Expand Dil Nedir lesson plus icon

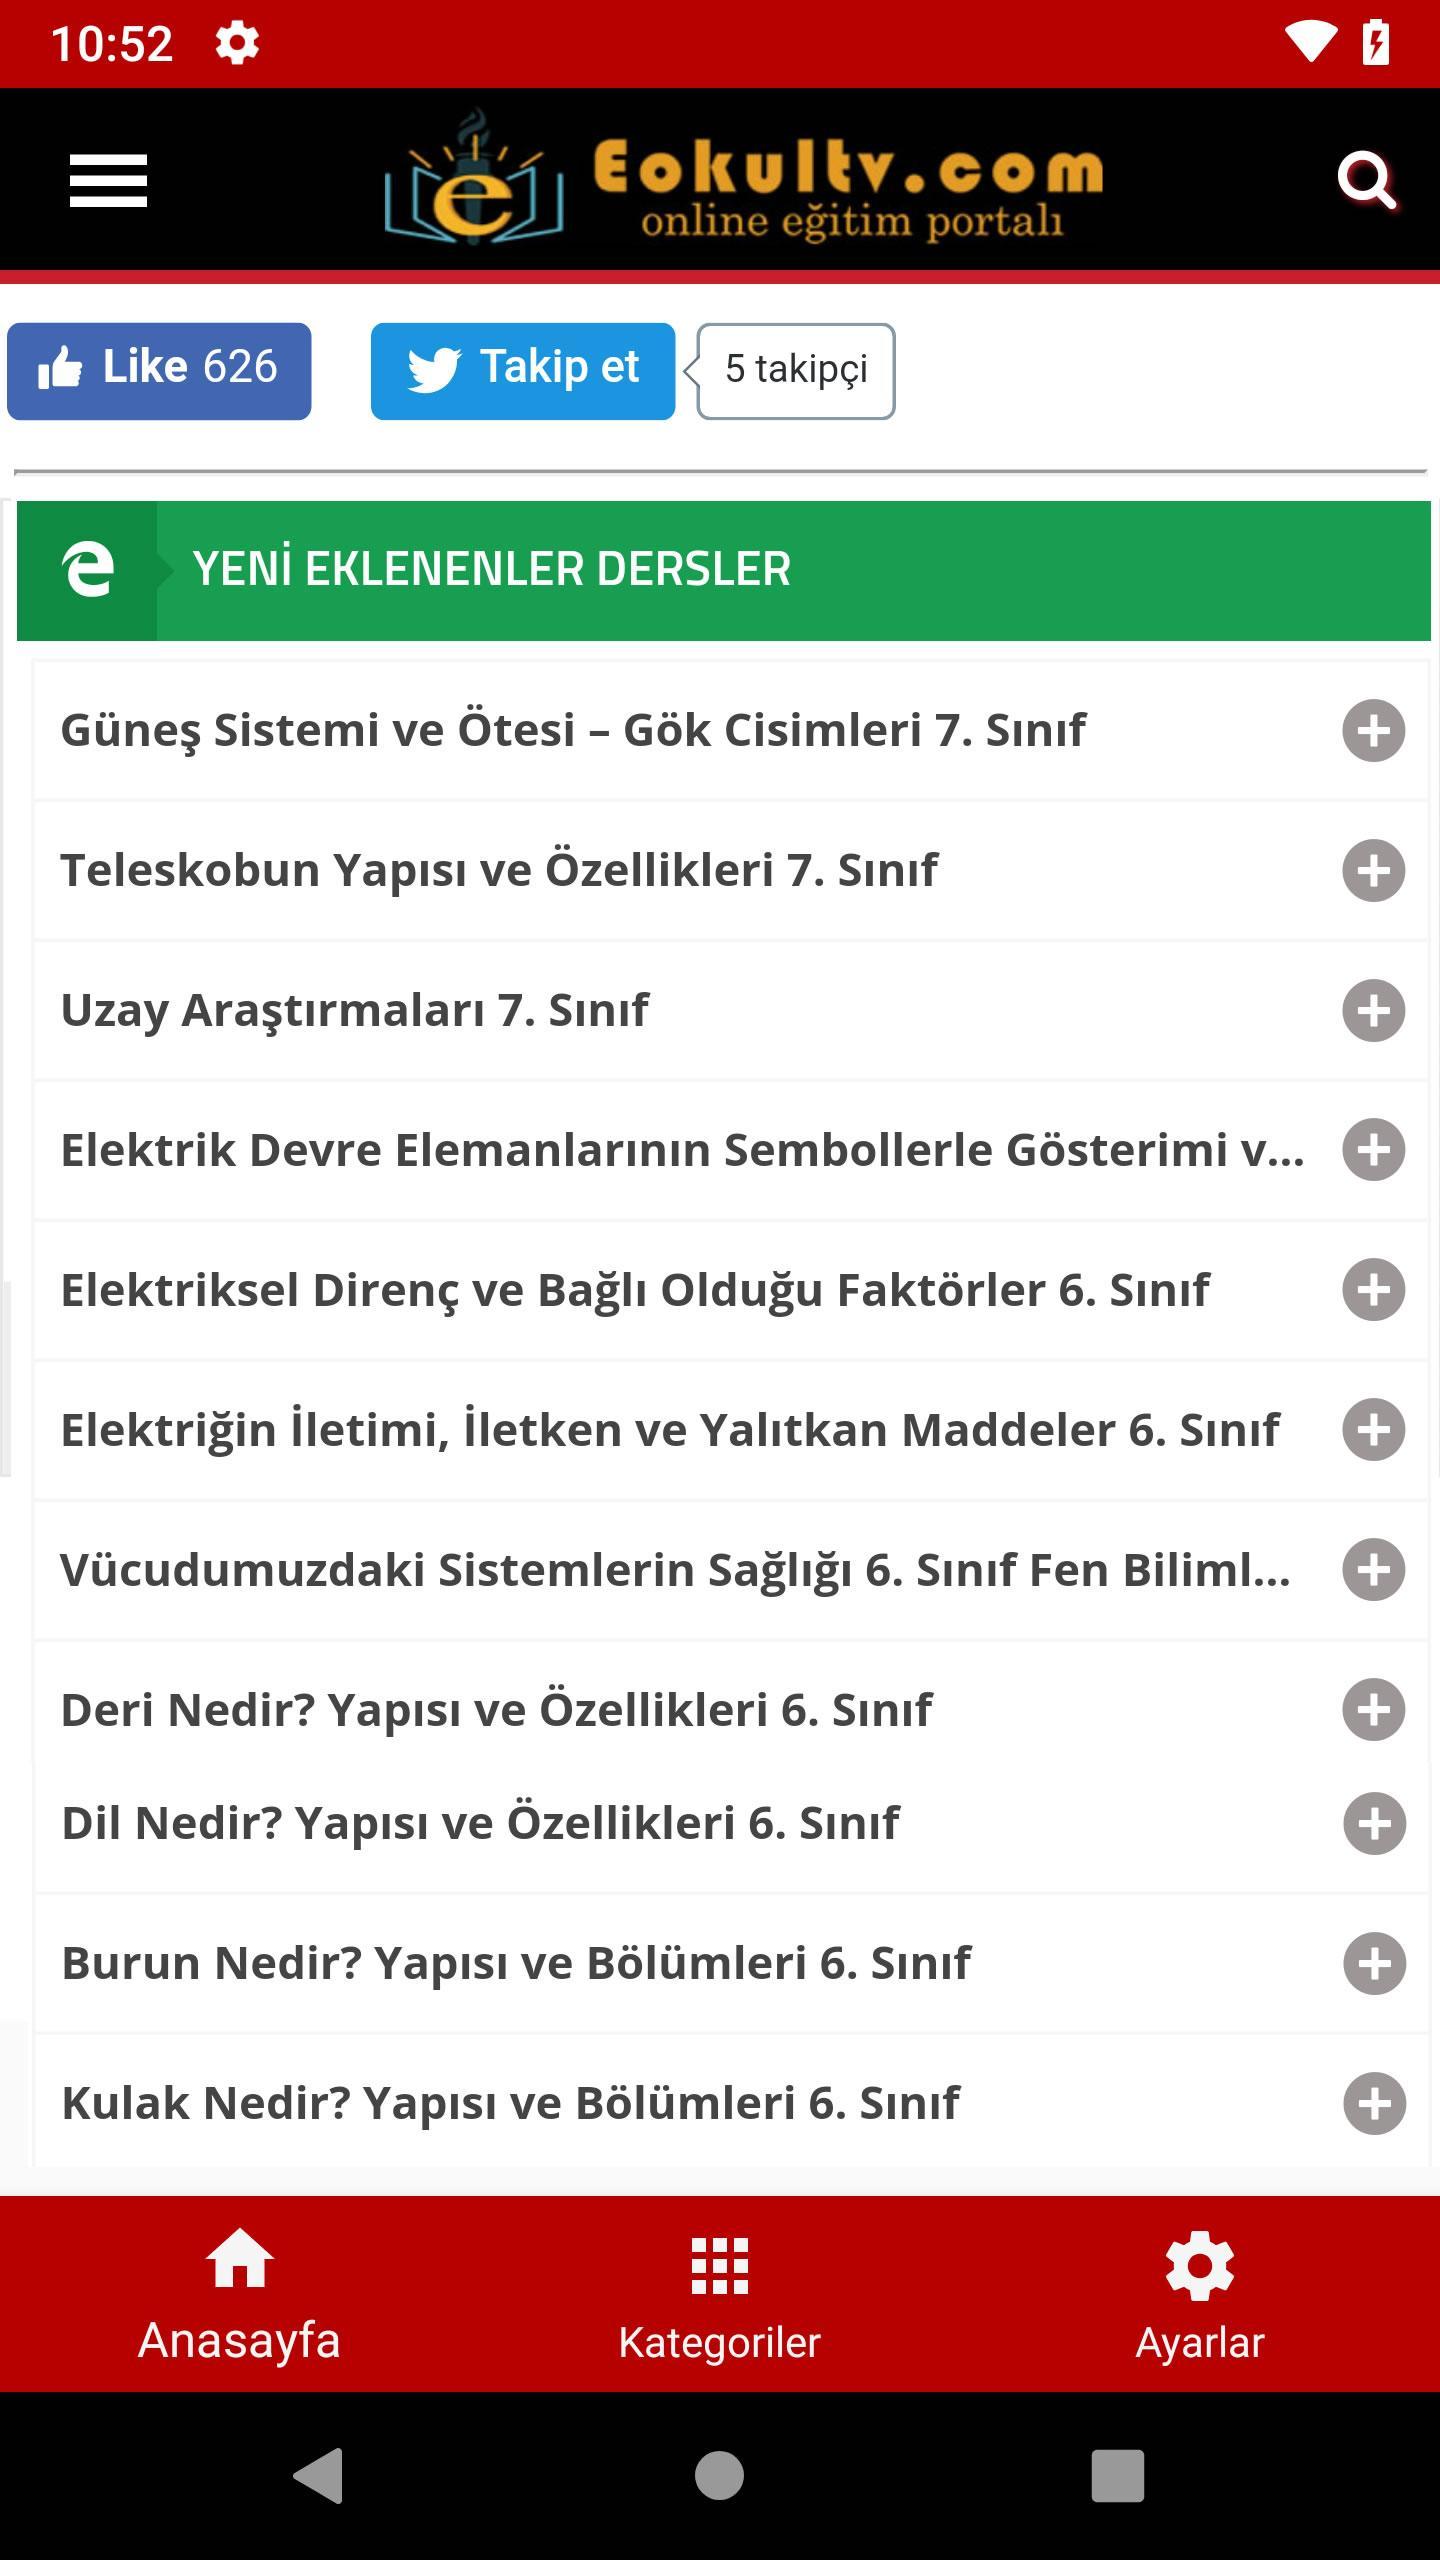pyautogui.click(x=1374, y=1823)
